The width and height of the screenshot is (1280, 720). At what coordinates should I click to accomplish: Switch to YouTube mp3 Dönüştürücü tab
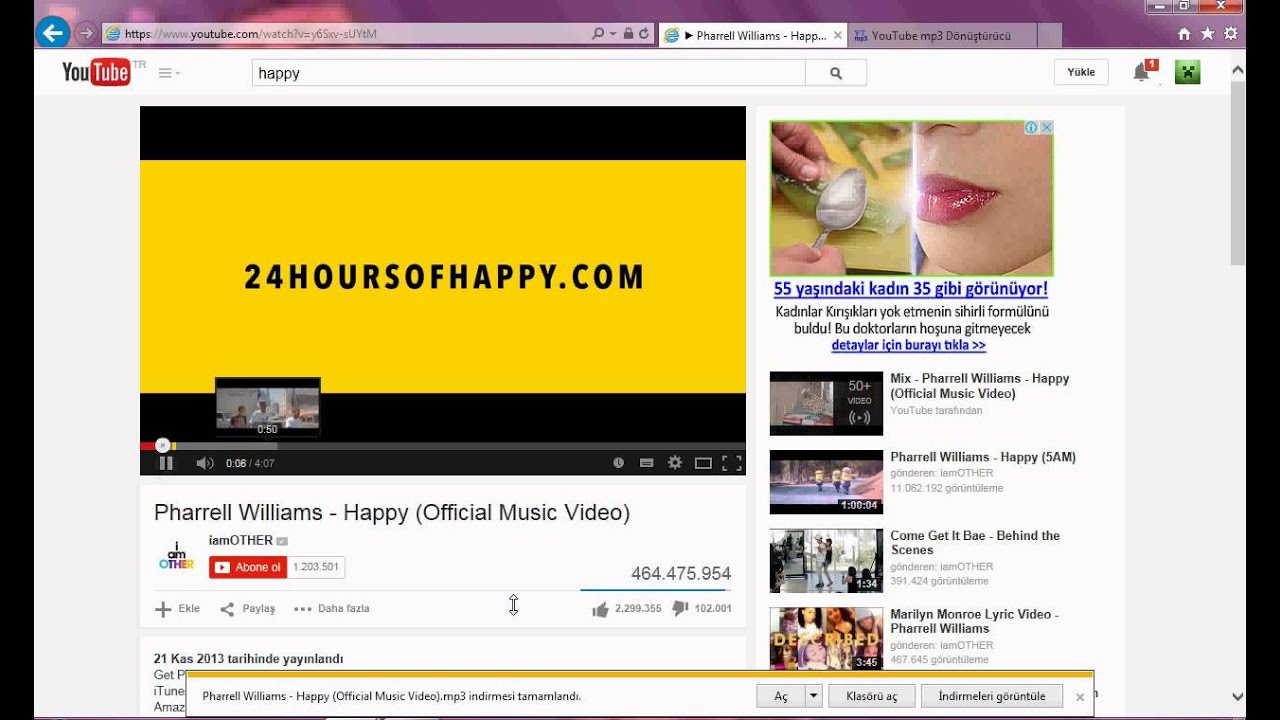(941, 35)
